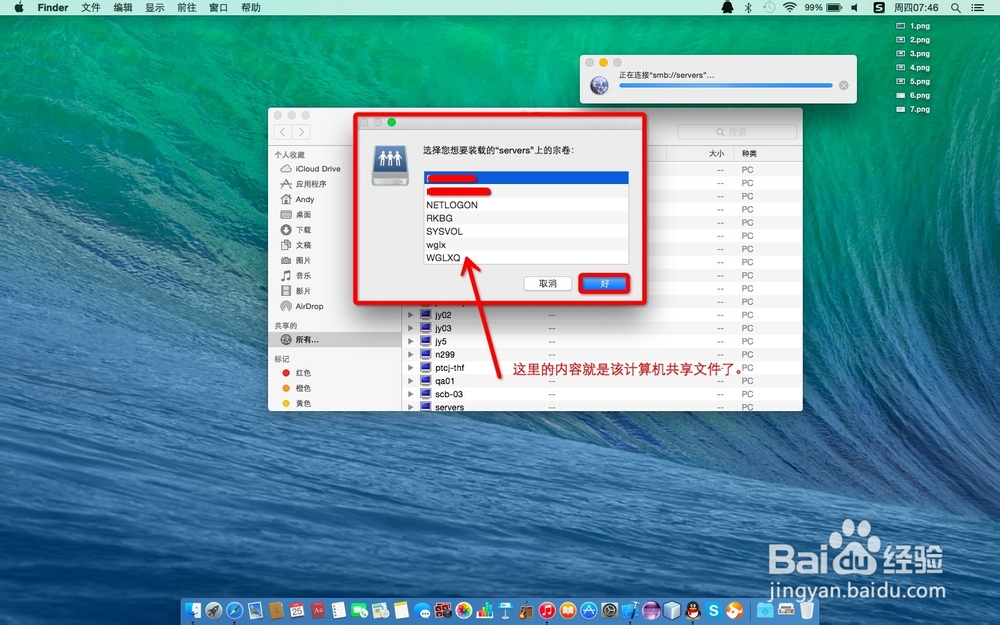
Task: Open System Preferences gear icon in dock
Action: tap(610, 610)
